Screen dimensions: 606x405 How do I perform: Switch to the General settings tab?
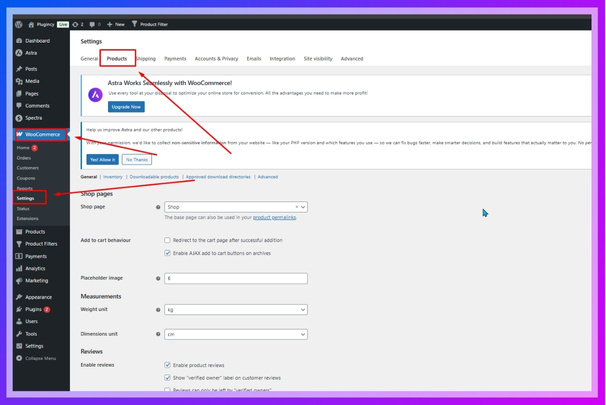(x=89, y=59)
